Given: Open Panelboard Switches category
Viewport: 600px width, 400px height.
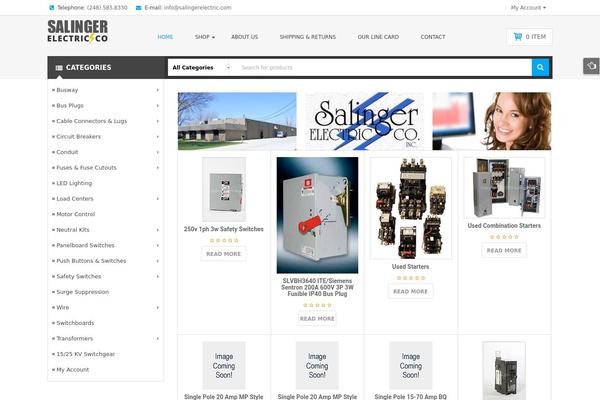Looking at the screenshot, I should pos(85,245).
